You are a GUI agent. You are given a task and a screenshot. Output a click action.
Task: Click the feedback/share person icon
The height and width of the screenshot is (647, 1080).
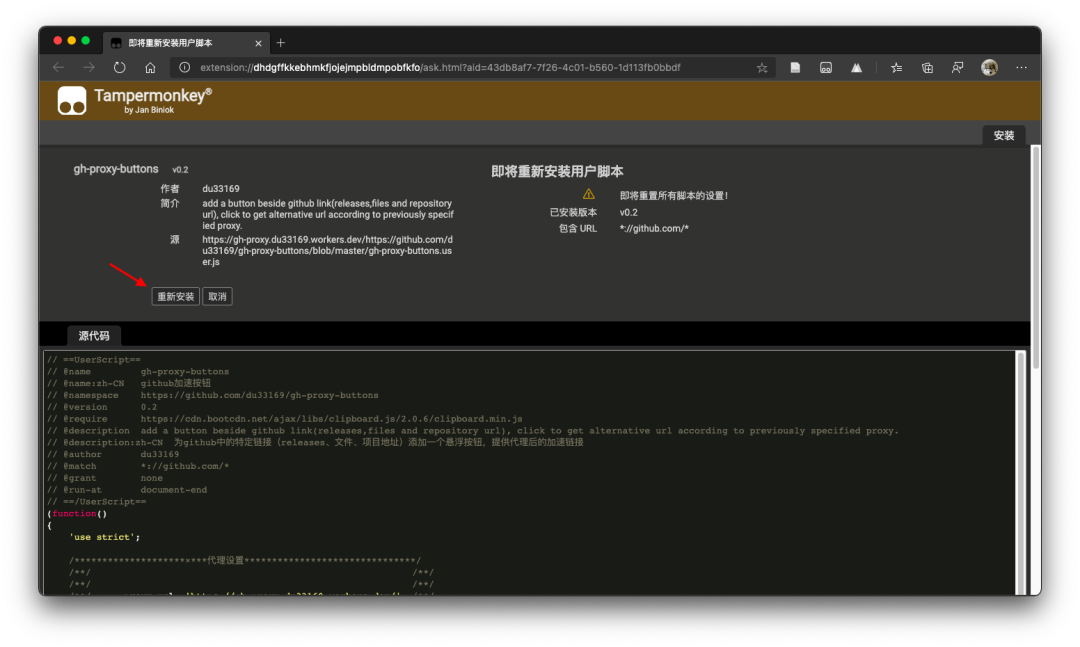tap(957, 68)
